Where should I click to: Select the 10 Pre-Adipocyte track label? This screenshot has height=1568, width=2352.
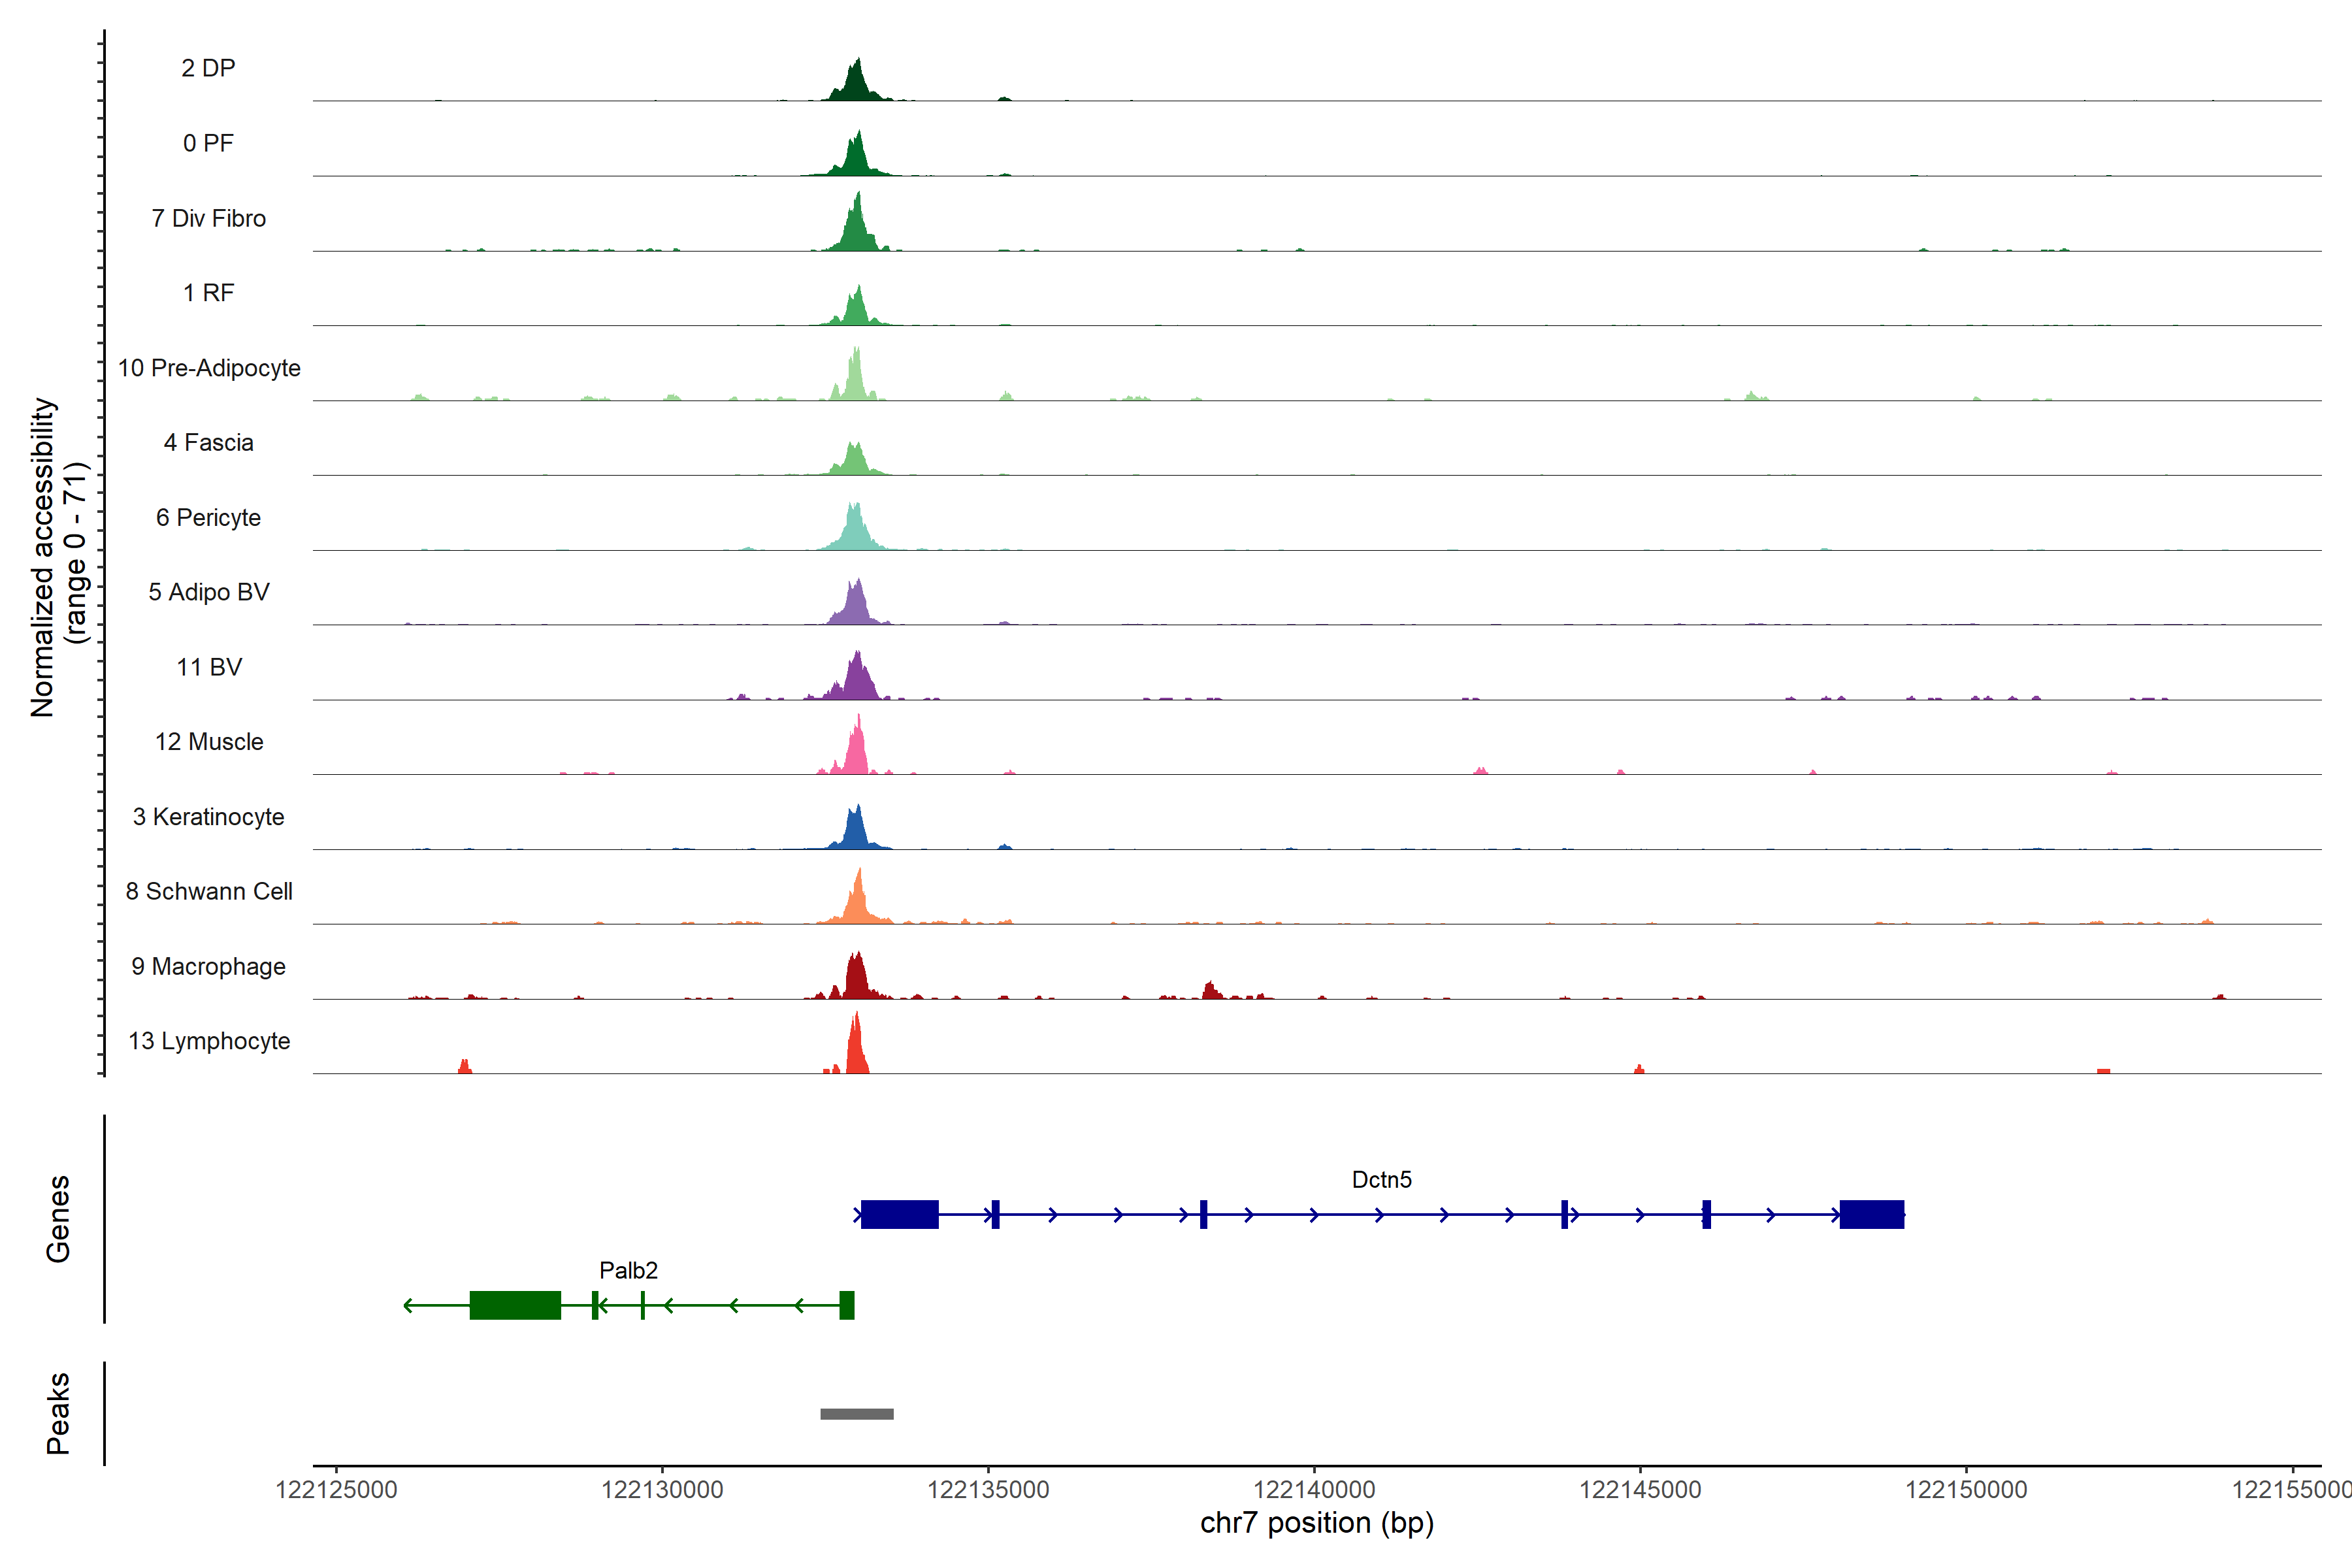(x=209, y=368)
